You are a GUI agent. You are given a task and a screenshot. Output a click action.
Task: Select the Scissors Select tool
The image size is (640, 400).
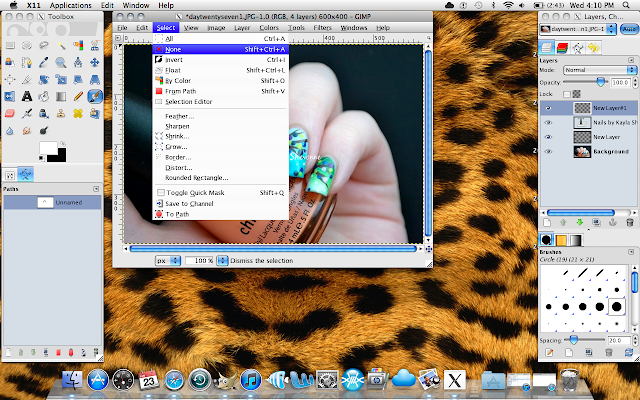[95, 45]
